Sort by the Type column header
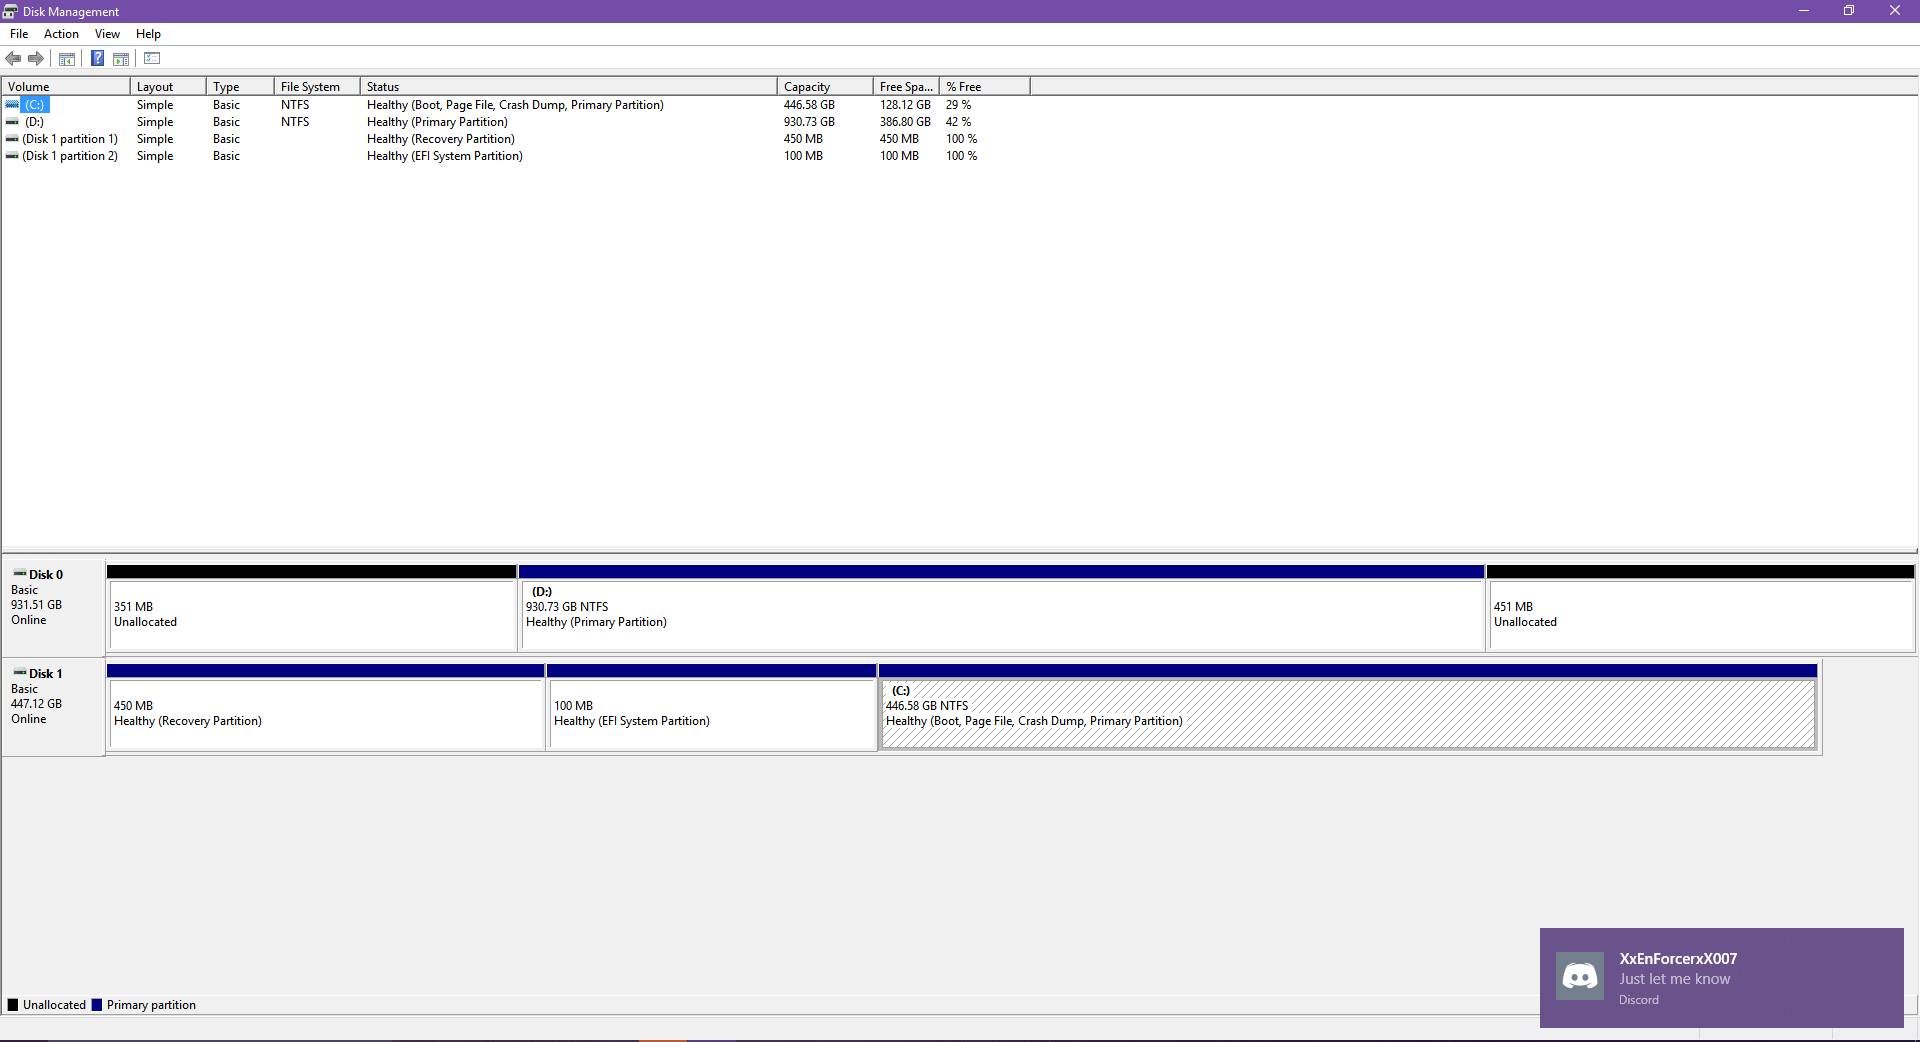 click(x=240, y=87)
